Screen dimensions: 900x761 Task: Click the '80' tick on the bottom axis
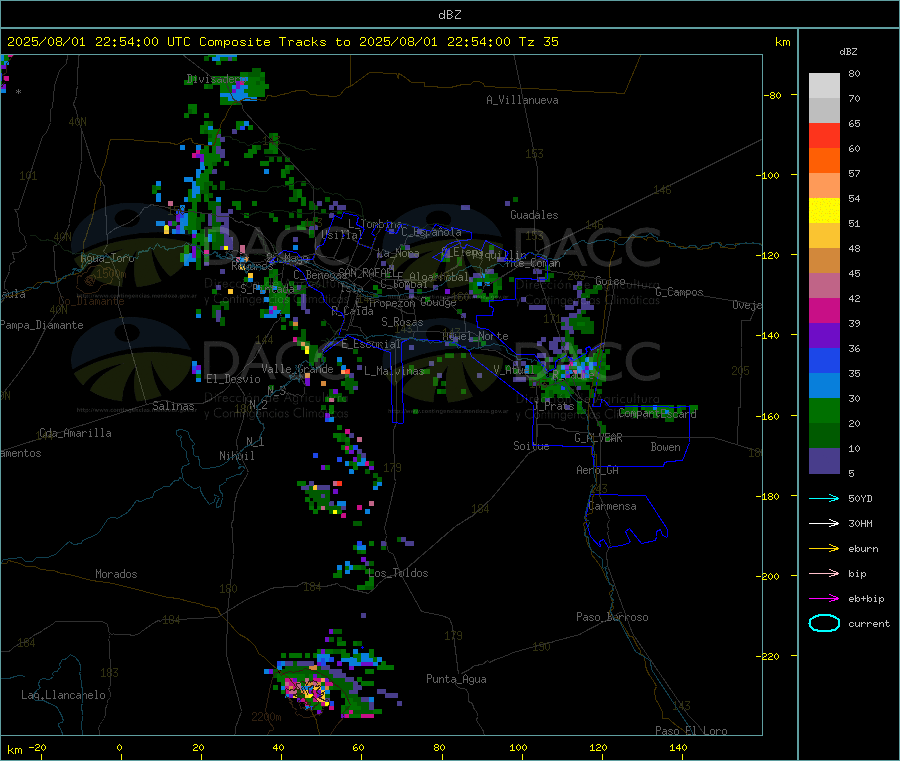click(x=439, y=747)
